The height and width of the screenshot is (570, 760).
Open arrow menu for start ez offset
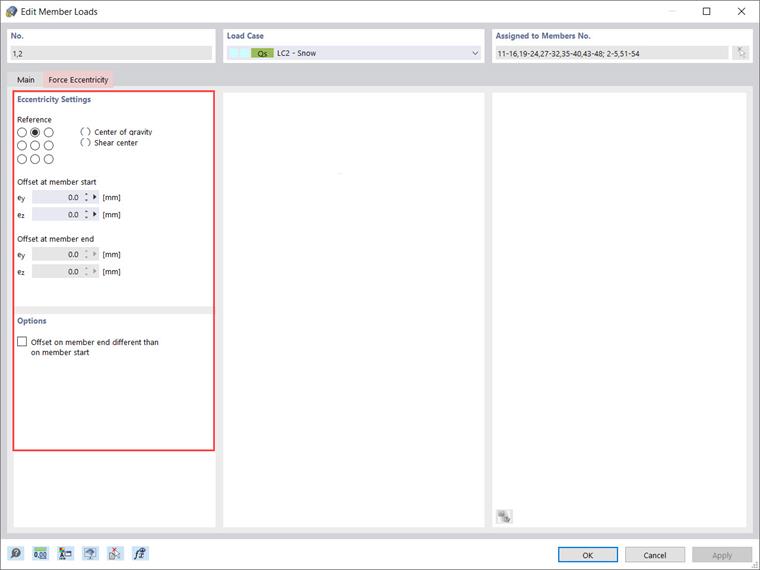coord(95,214)
